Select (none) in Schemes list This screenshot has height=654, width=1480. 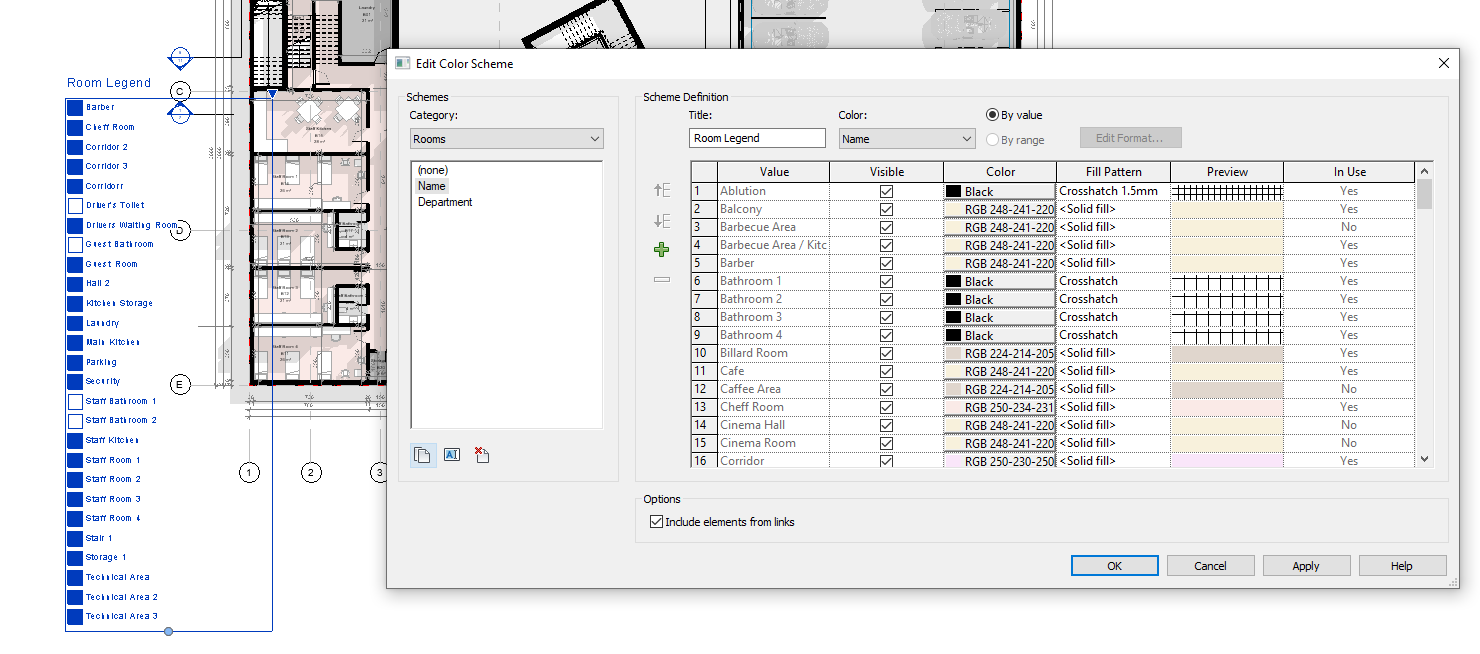tap(433, 170)
